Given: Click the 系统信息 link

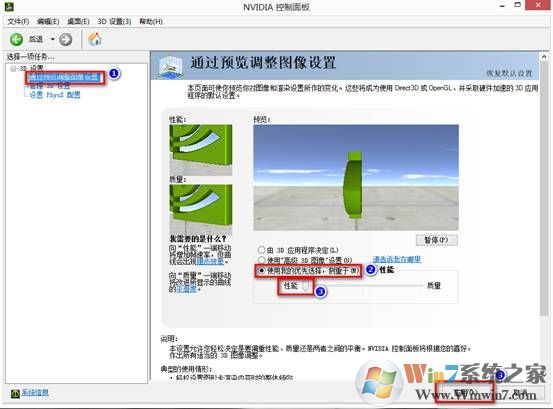Looking at the screenshot, I should 35,392.
